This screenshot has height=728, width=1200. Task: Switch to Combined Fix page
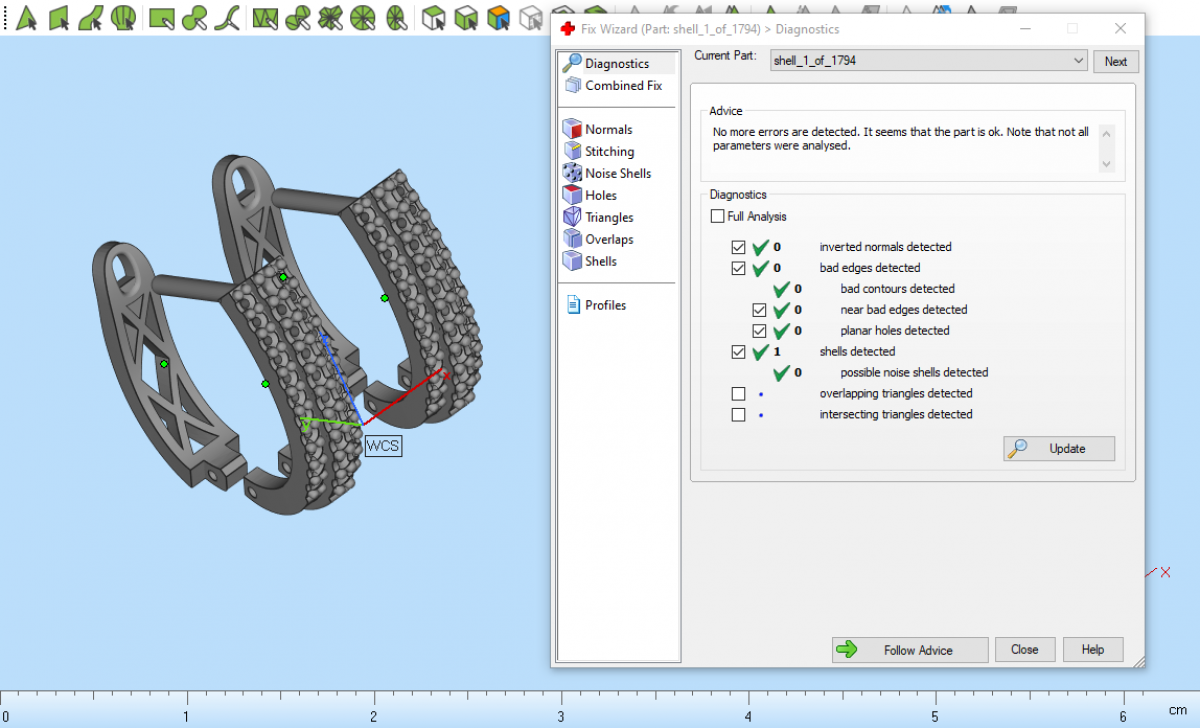point(623,86)
